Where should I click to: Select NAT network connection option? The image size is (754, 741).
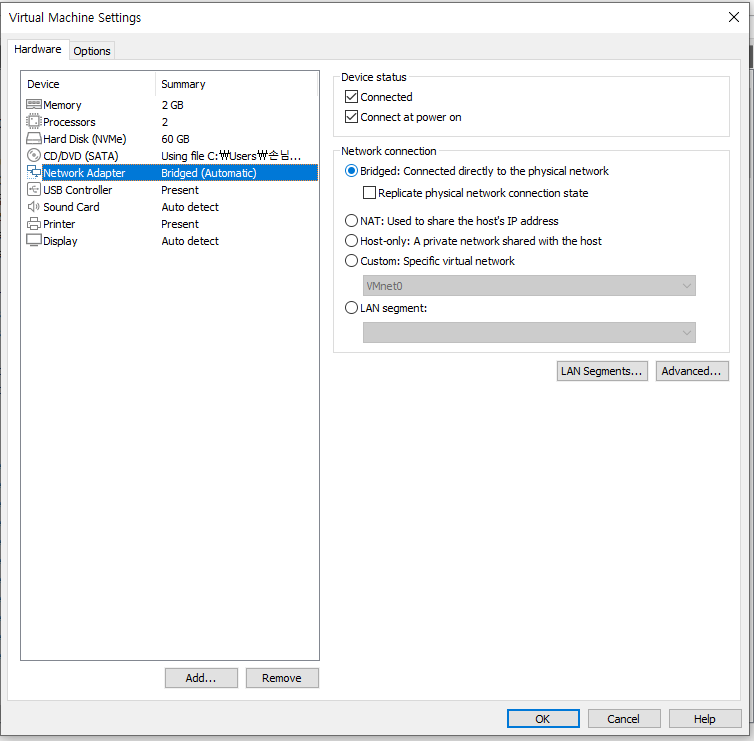pos(352,221)
